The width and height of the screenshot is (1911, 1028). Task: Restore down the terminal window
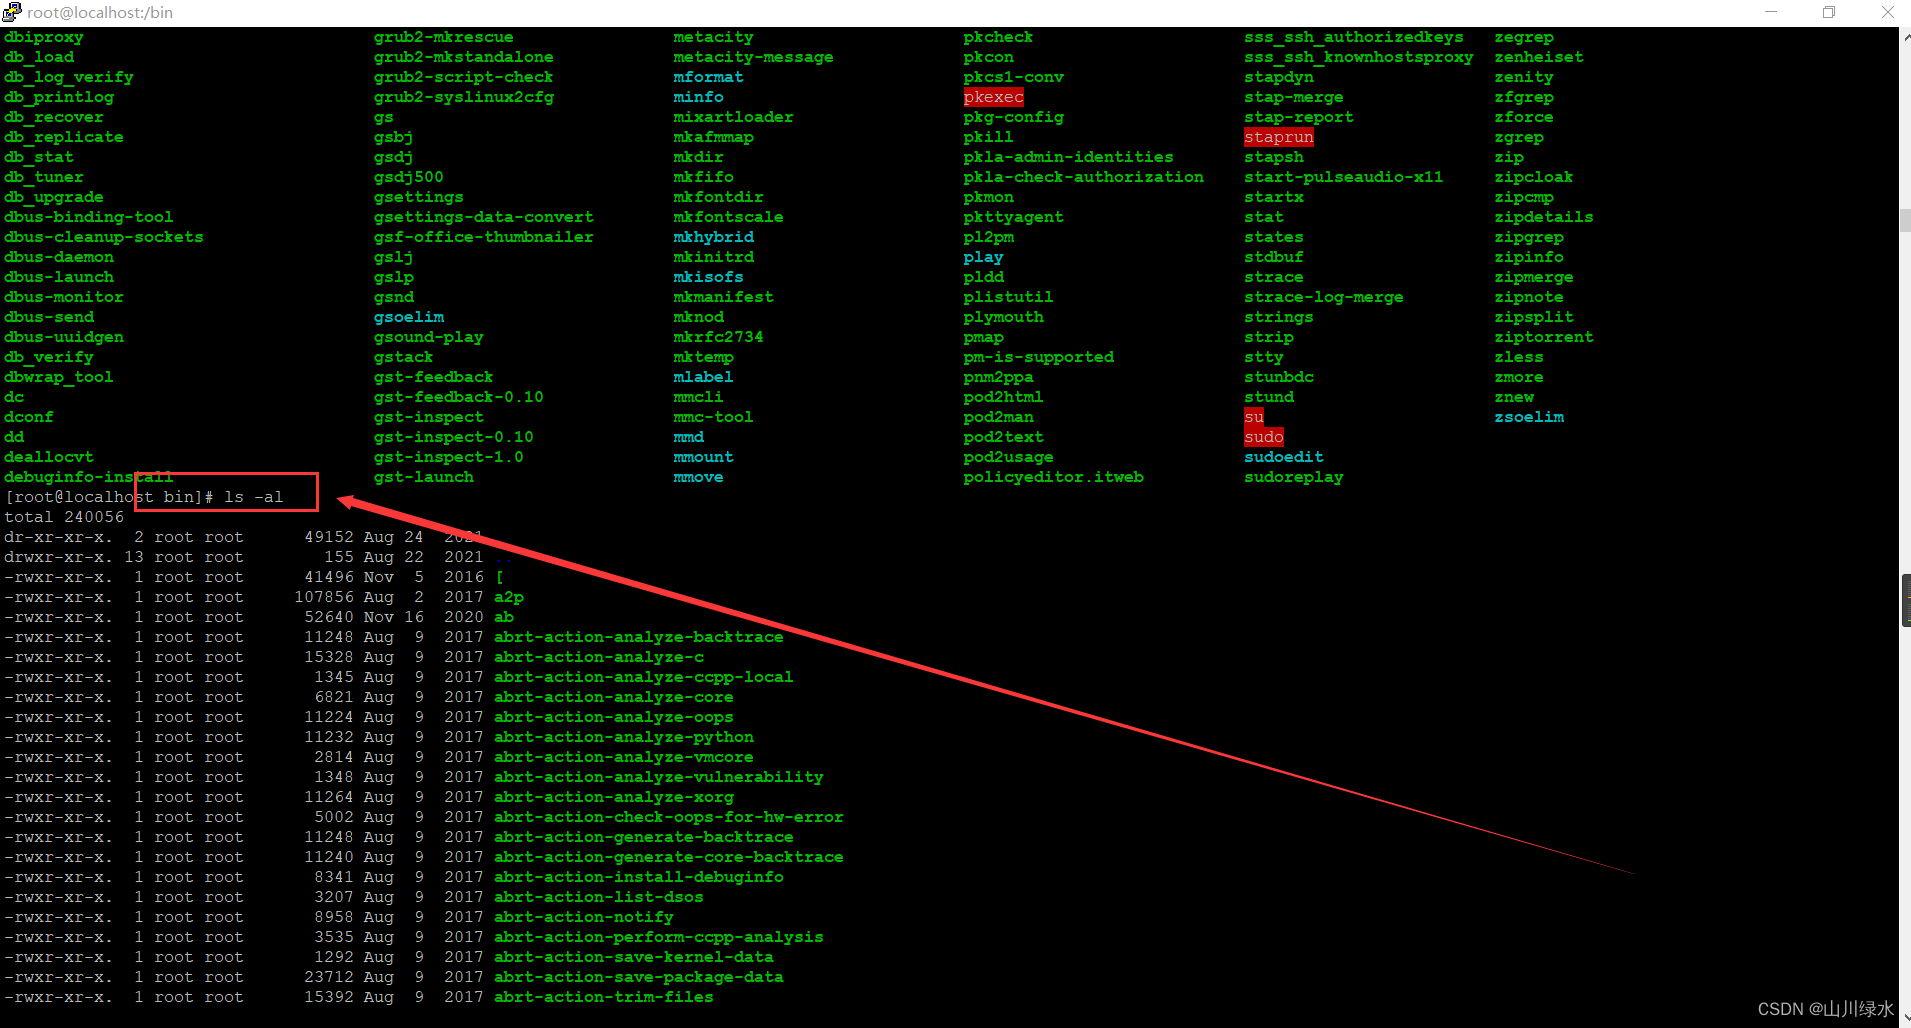click(x=1829, y=12)
